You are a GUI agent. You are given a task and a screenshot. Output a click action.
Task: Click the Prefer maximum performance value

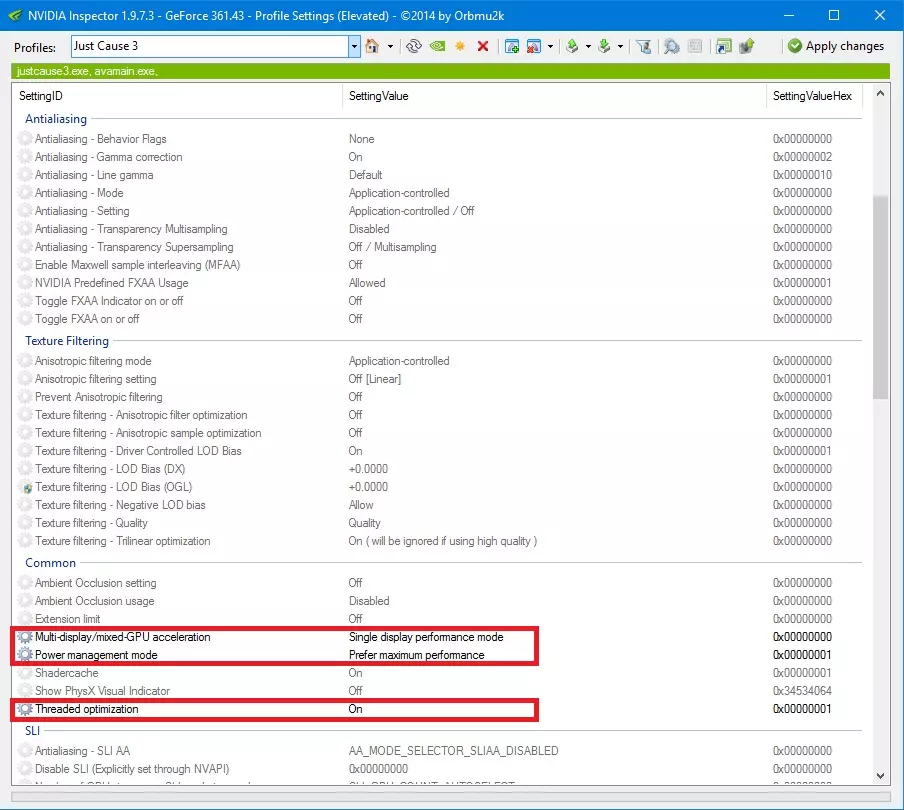click(x=416, y=655)
